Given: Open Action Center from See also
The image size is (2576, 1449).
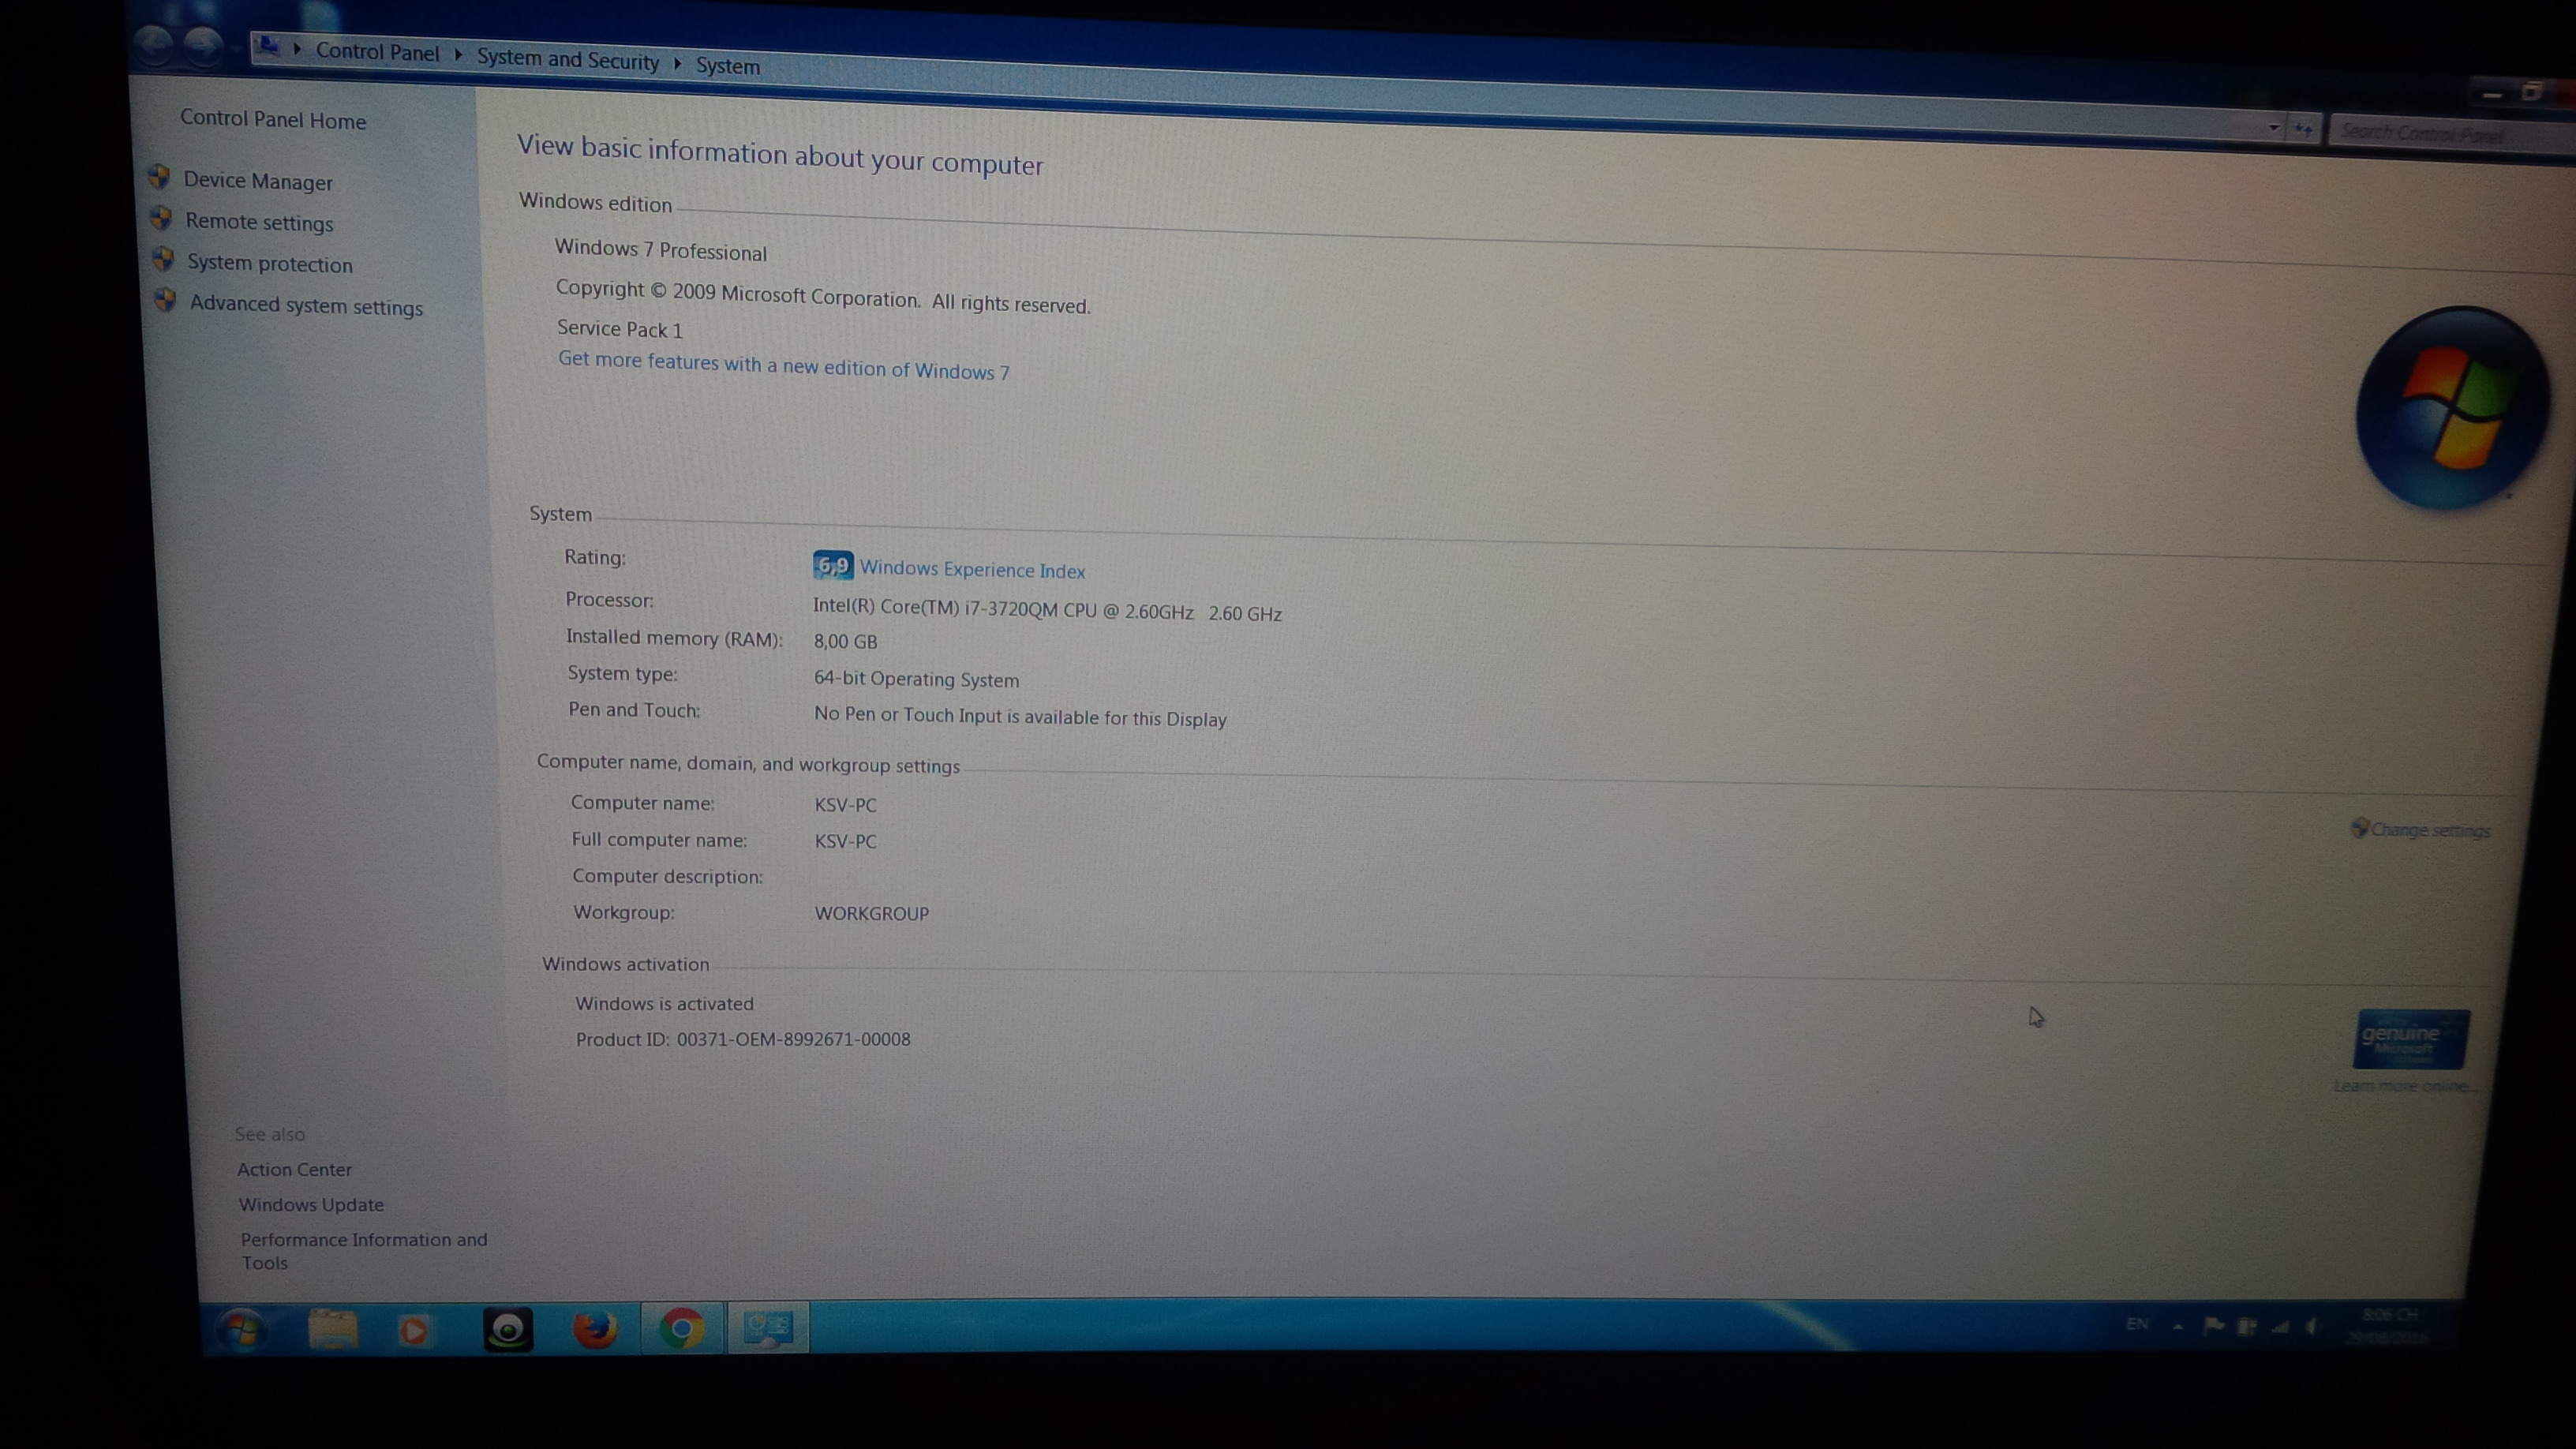Looking at the screenshot, I should point(294,1169).
